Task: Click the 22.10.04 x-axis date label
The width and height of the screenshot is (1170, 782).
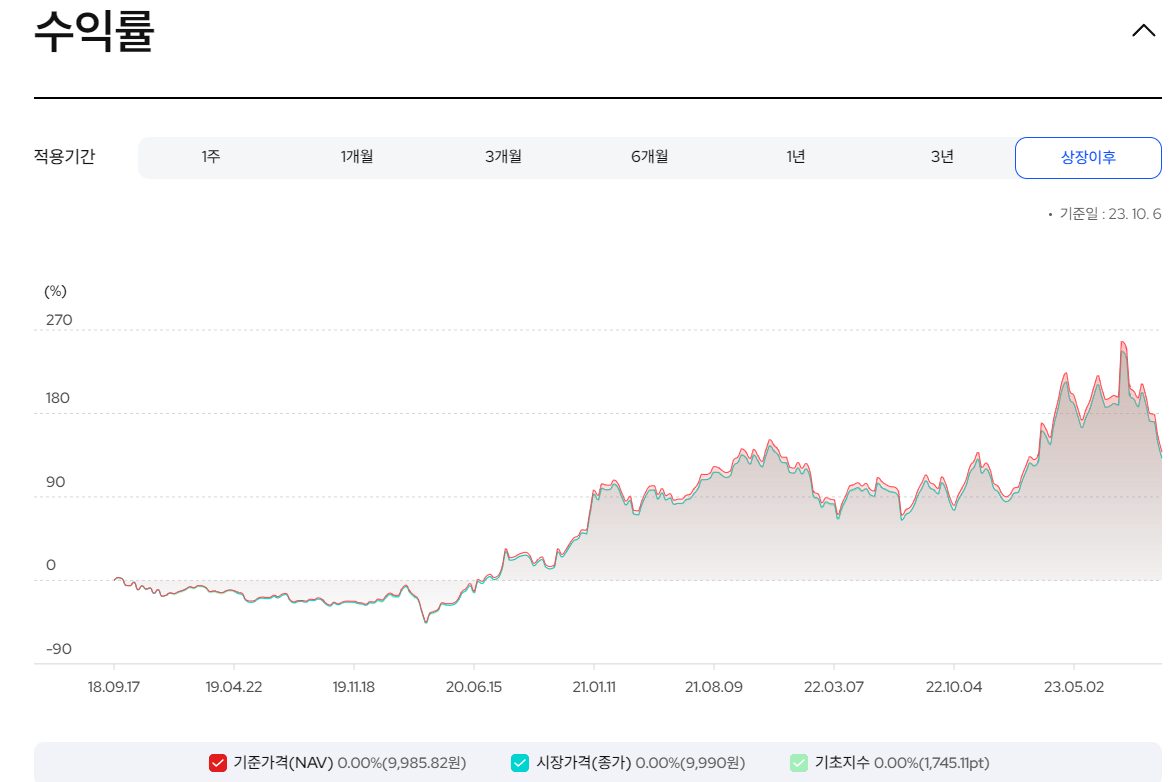Action: pos(954,686)
